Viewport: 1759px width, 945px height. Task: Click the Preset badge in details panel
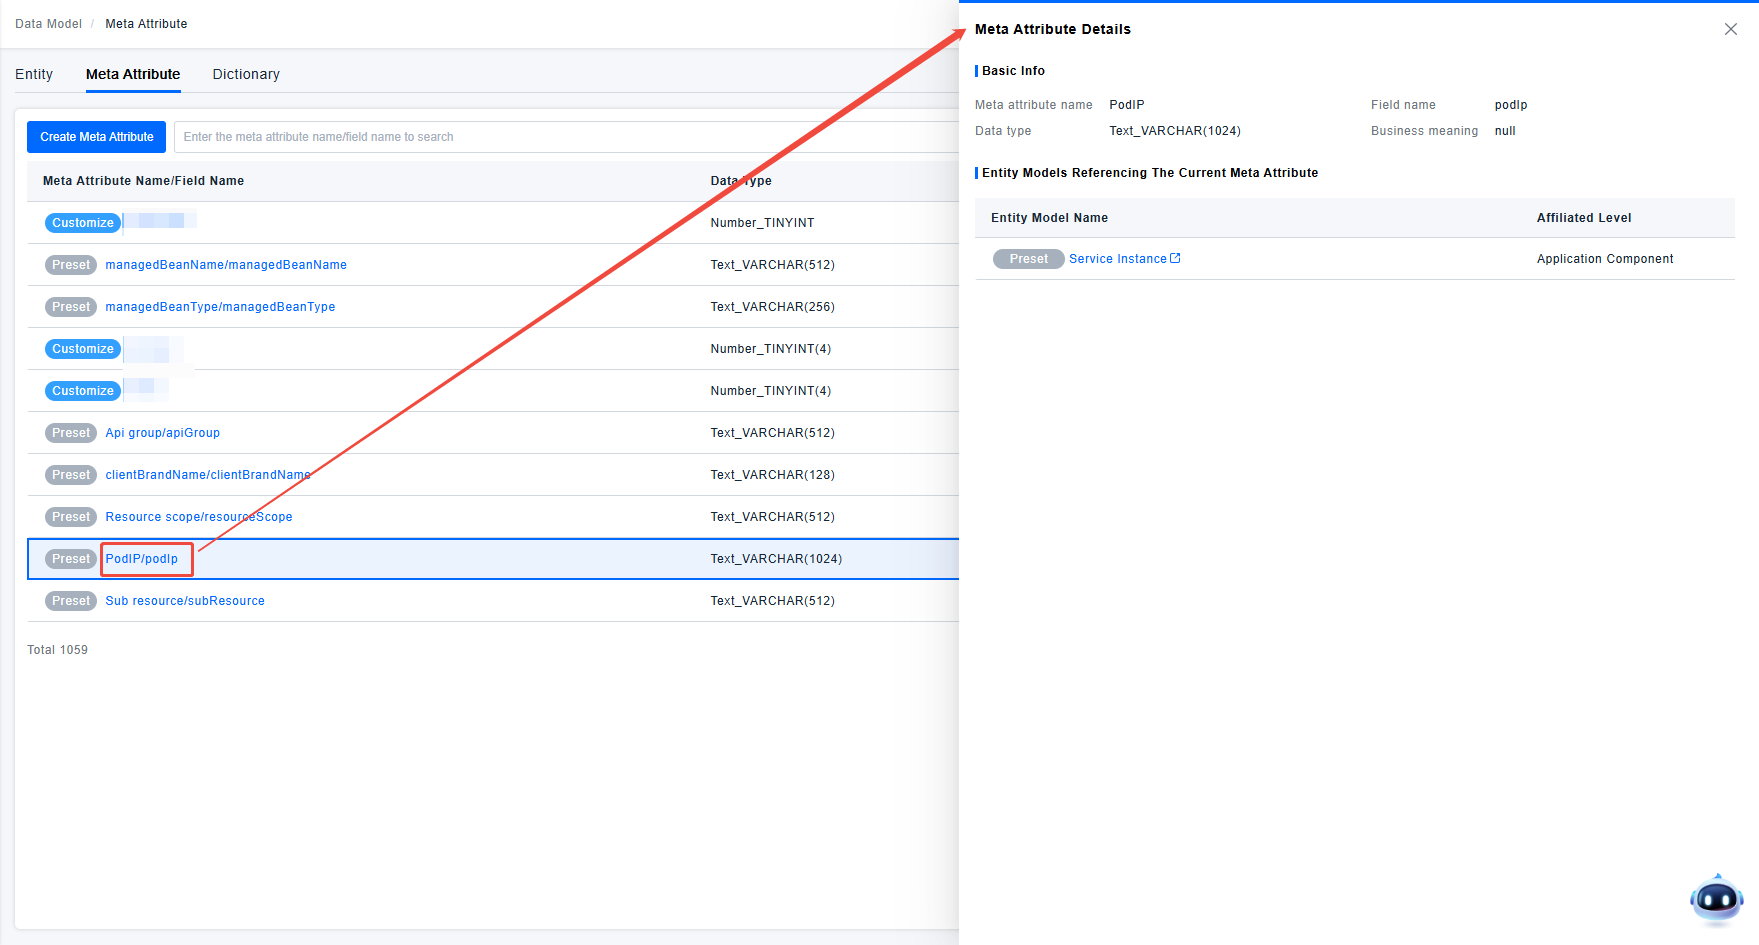(1028, 259)
